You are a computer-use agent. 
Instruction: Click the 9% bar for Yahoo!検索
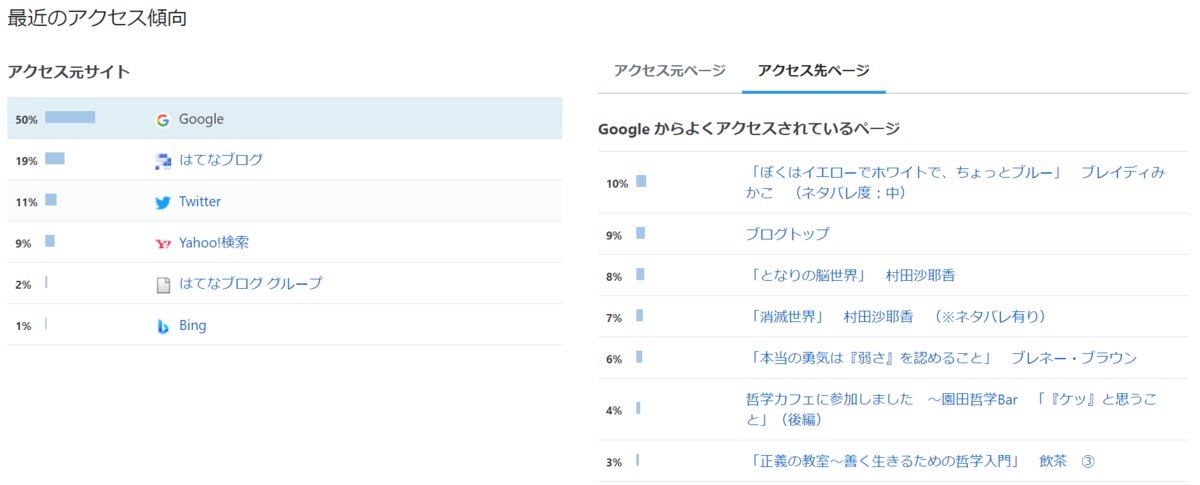tap(50, 241)
